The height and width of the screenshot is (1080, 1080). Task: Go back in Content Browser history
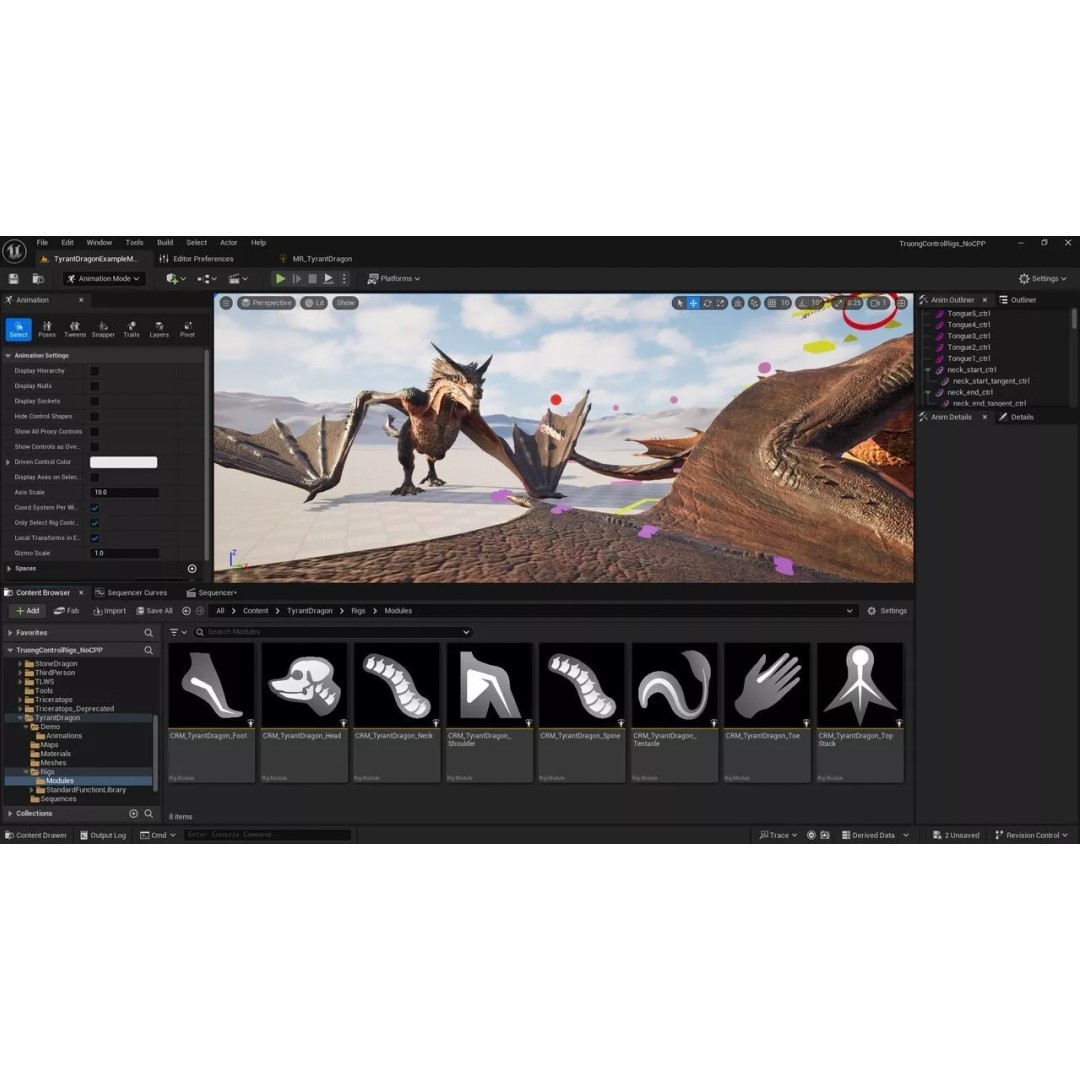point(186,611)
